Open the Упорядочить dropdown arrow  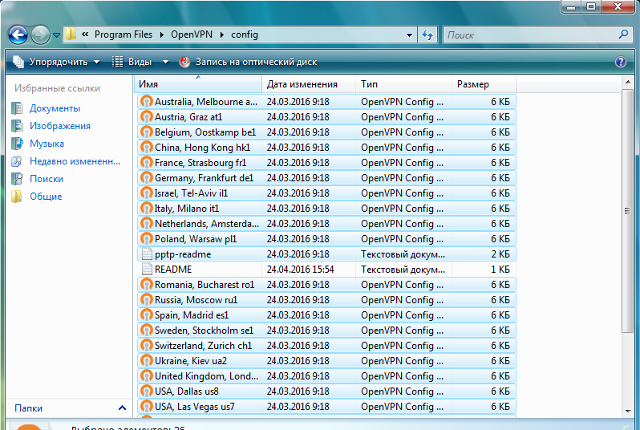coord(97,62)
